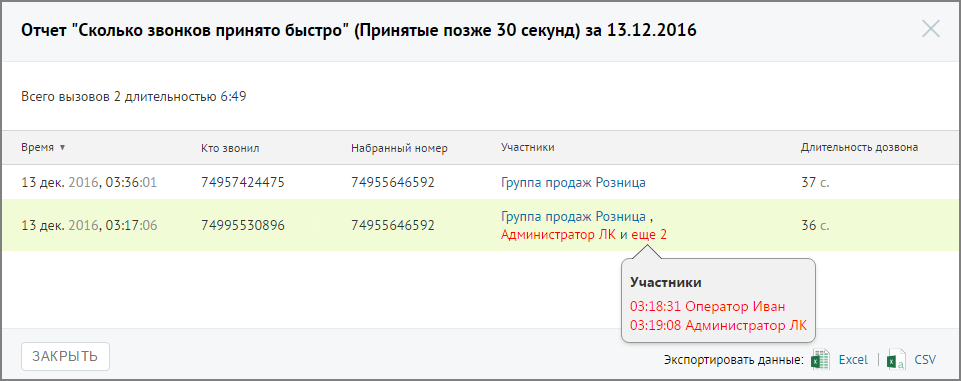Click caller number 74957424475

point(243,183)
